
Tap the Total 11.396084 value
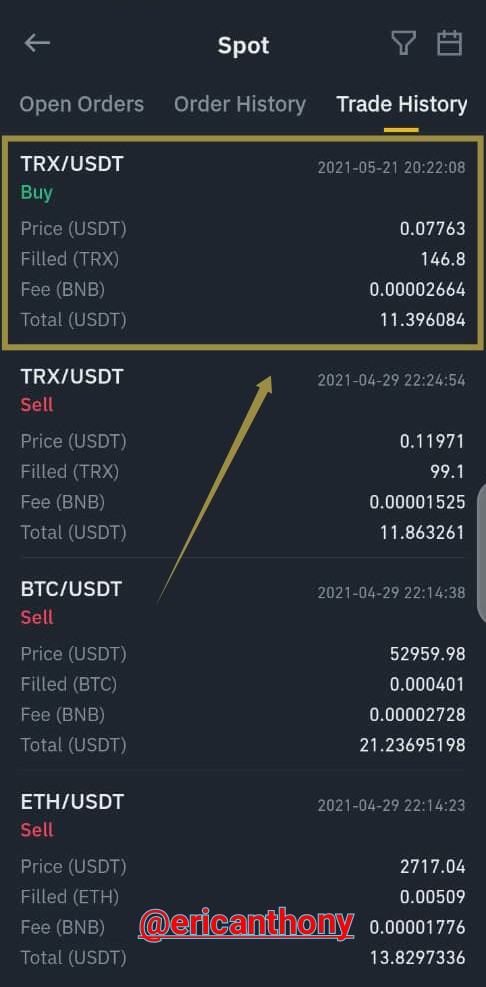pos(422,320)
